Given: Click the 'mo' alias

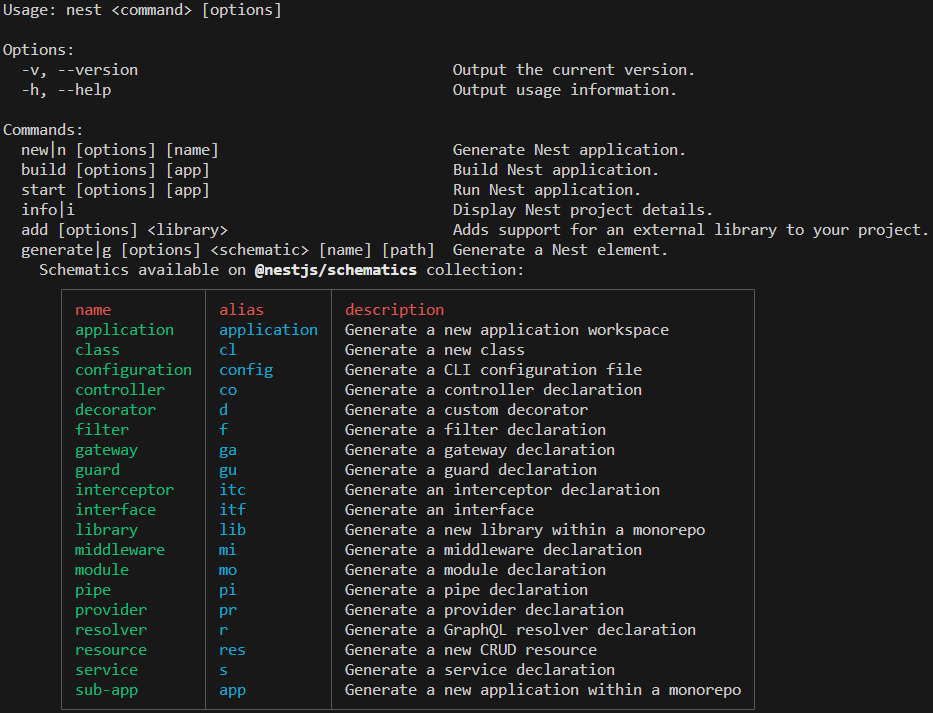Looking at the screenshot, I should pyautogui.click(x=228, y=570).
